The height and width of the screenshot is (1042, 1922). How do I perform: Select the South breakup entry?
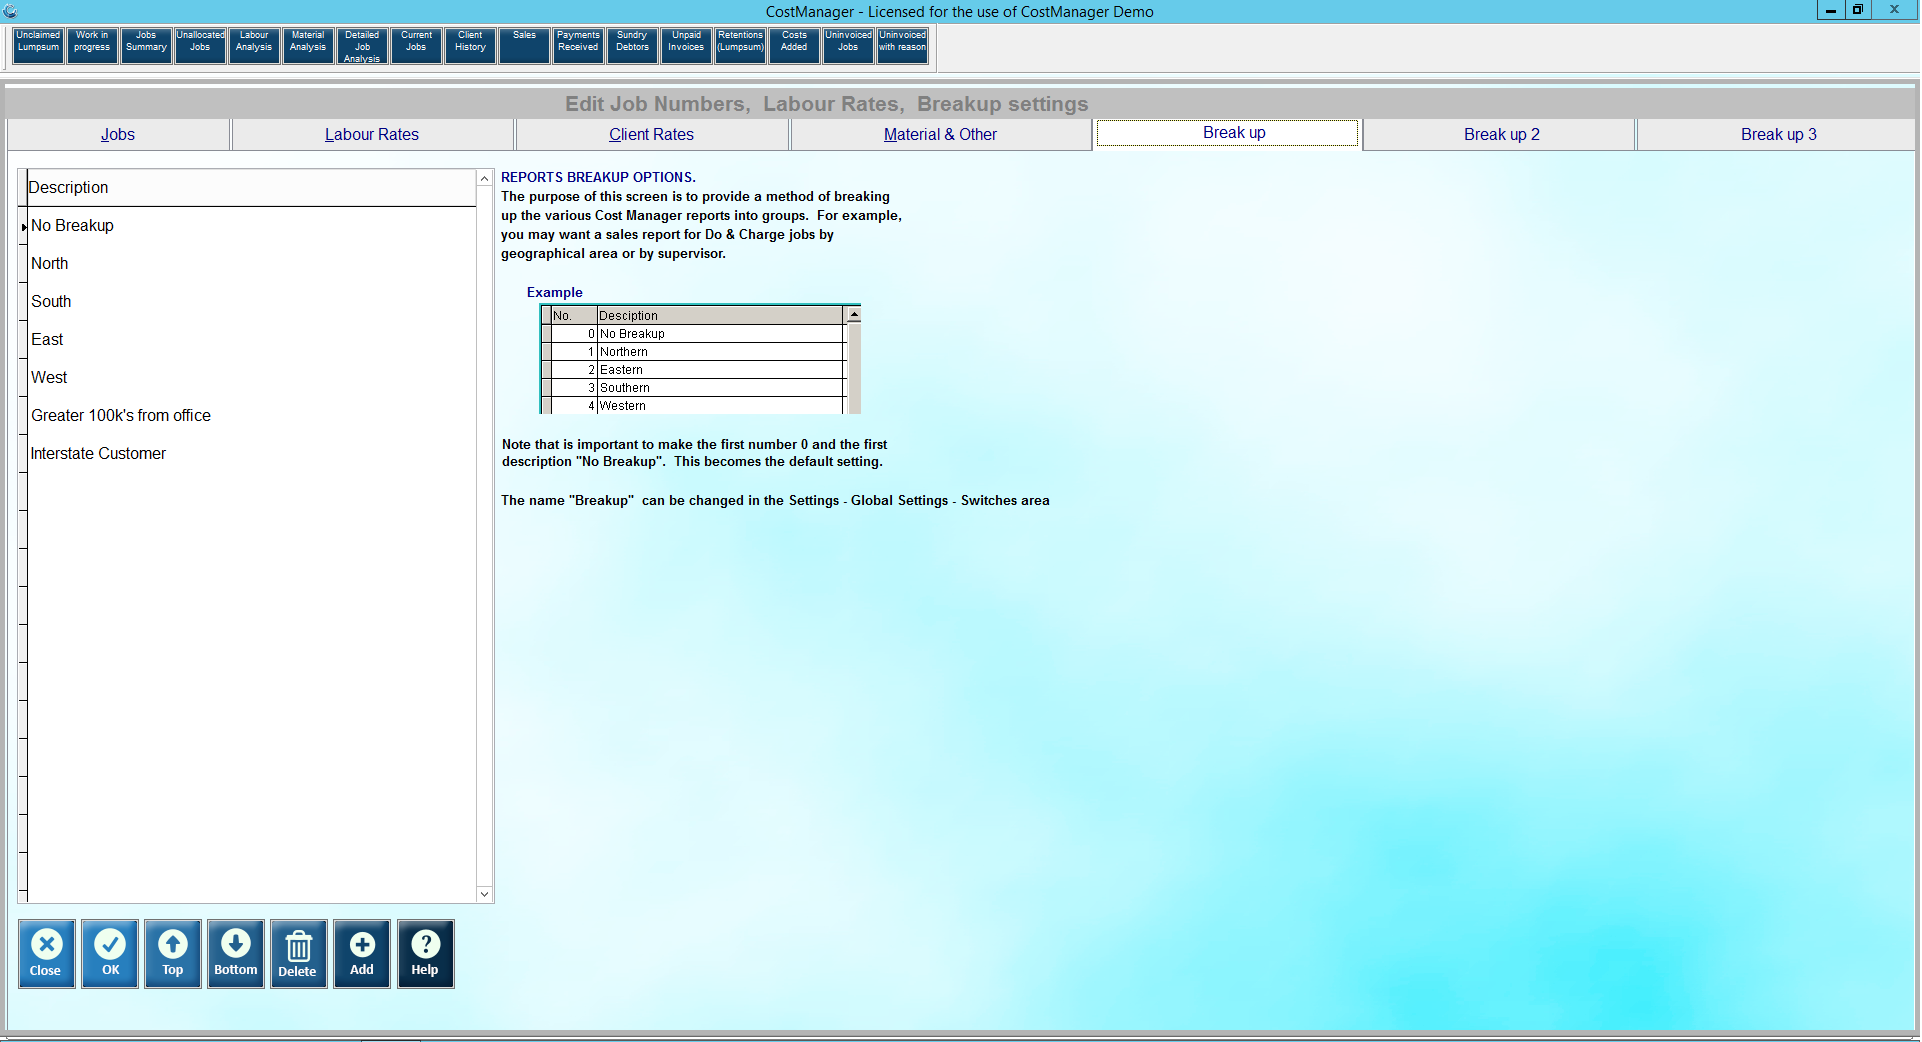coord(251,302)
